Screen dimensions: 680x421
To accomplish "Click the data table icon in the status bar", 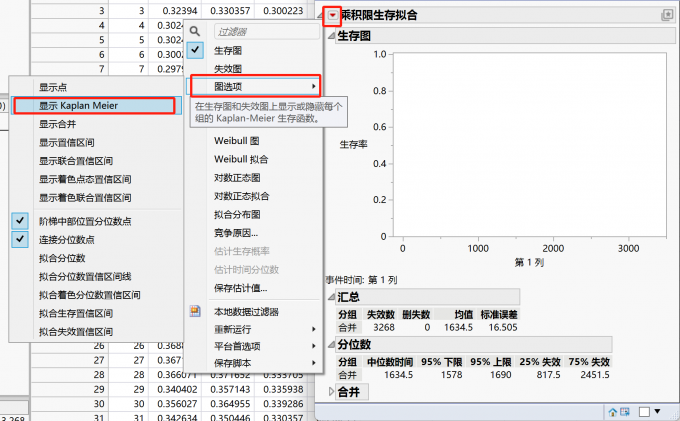I will 626,411.
